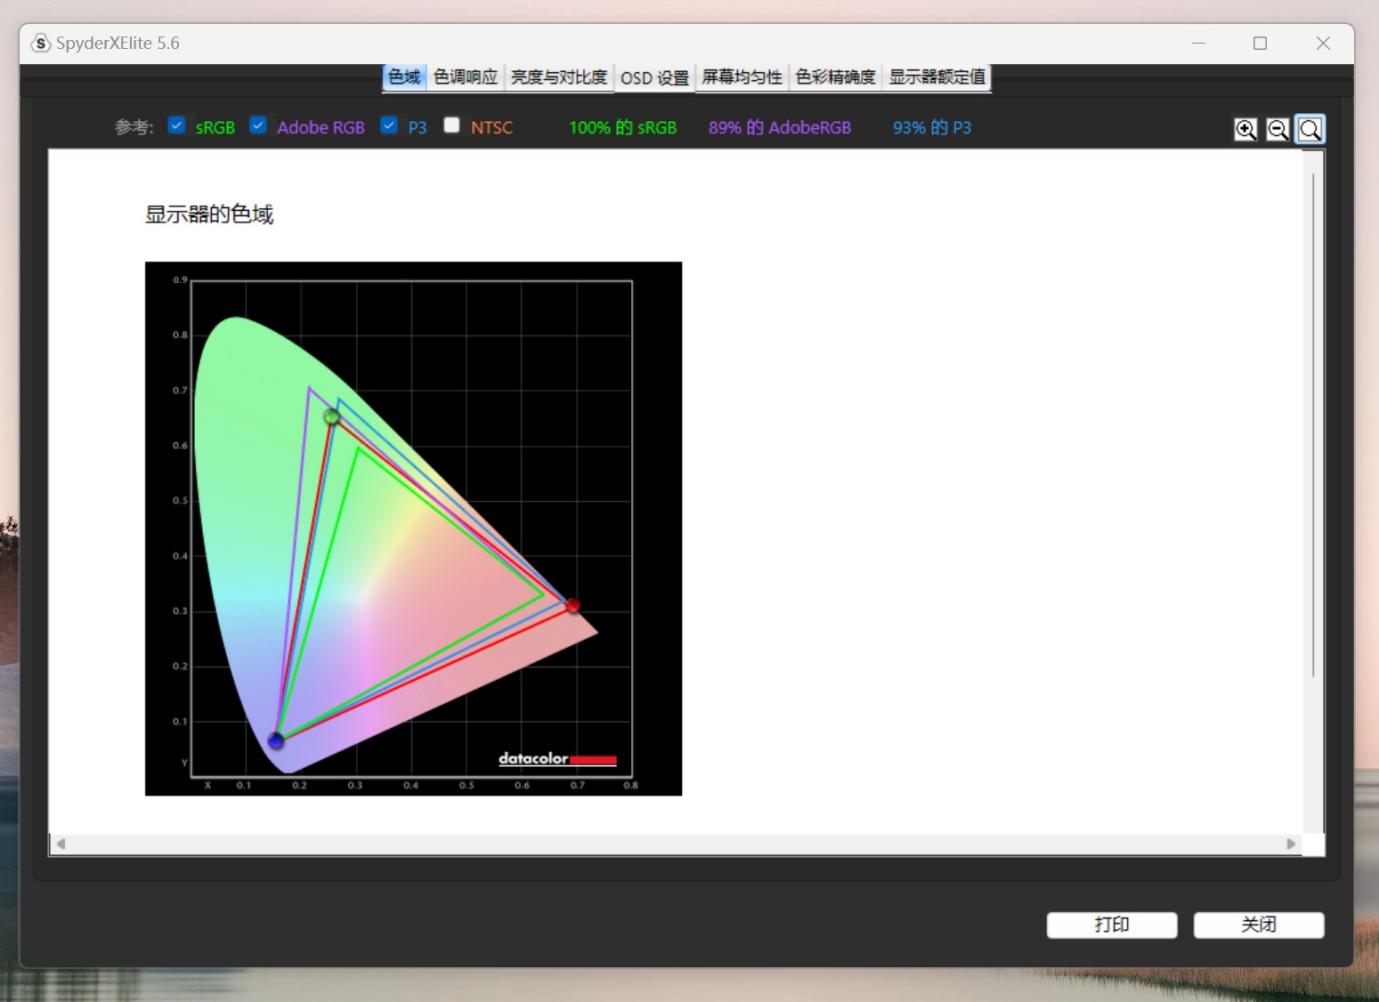Viewport: 1379px width, 1002px height.
Task: Enable the NTSC reference checkbox
Action: 452,125
